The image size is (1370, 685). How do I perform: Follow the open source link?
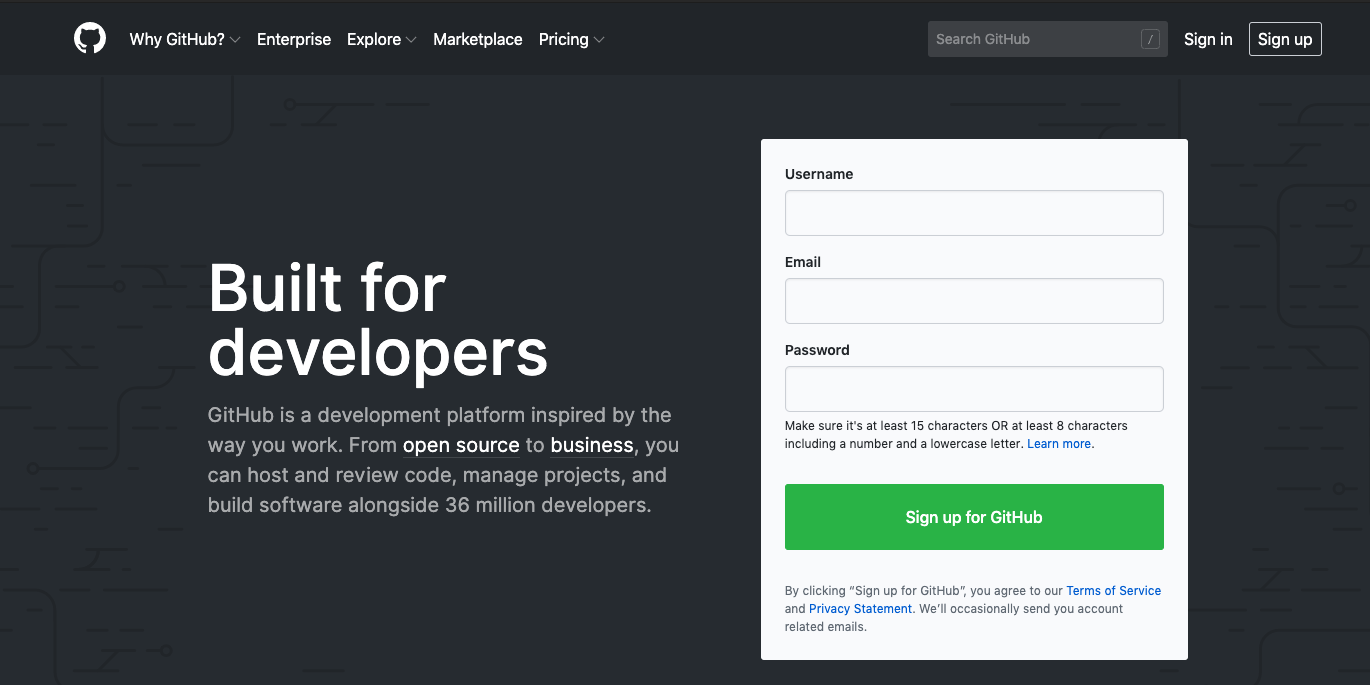coord(461,445)
